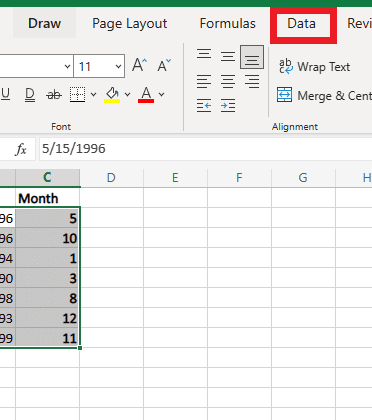Viewport: 372px width, 420px height.
Task: Toggle Wrap Text
Action: point(314,67)
